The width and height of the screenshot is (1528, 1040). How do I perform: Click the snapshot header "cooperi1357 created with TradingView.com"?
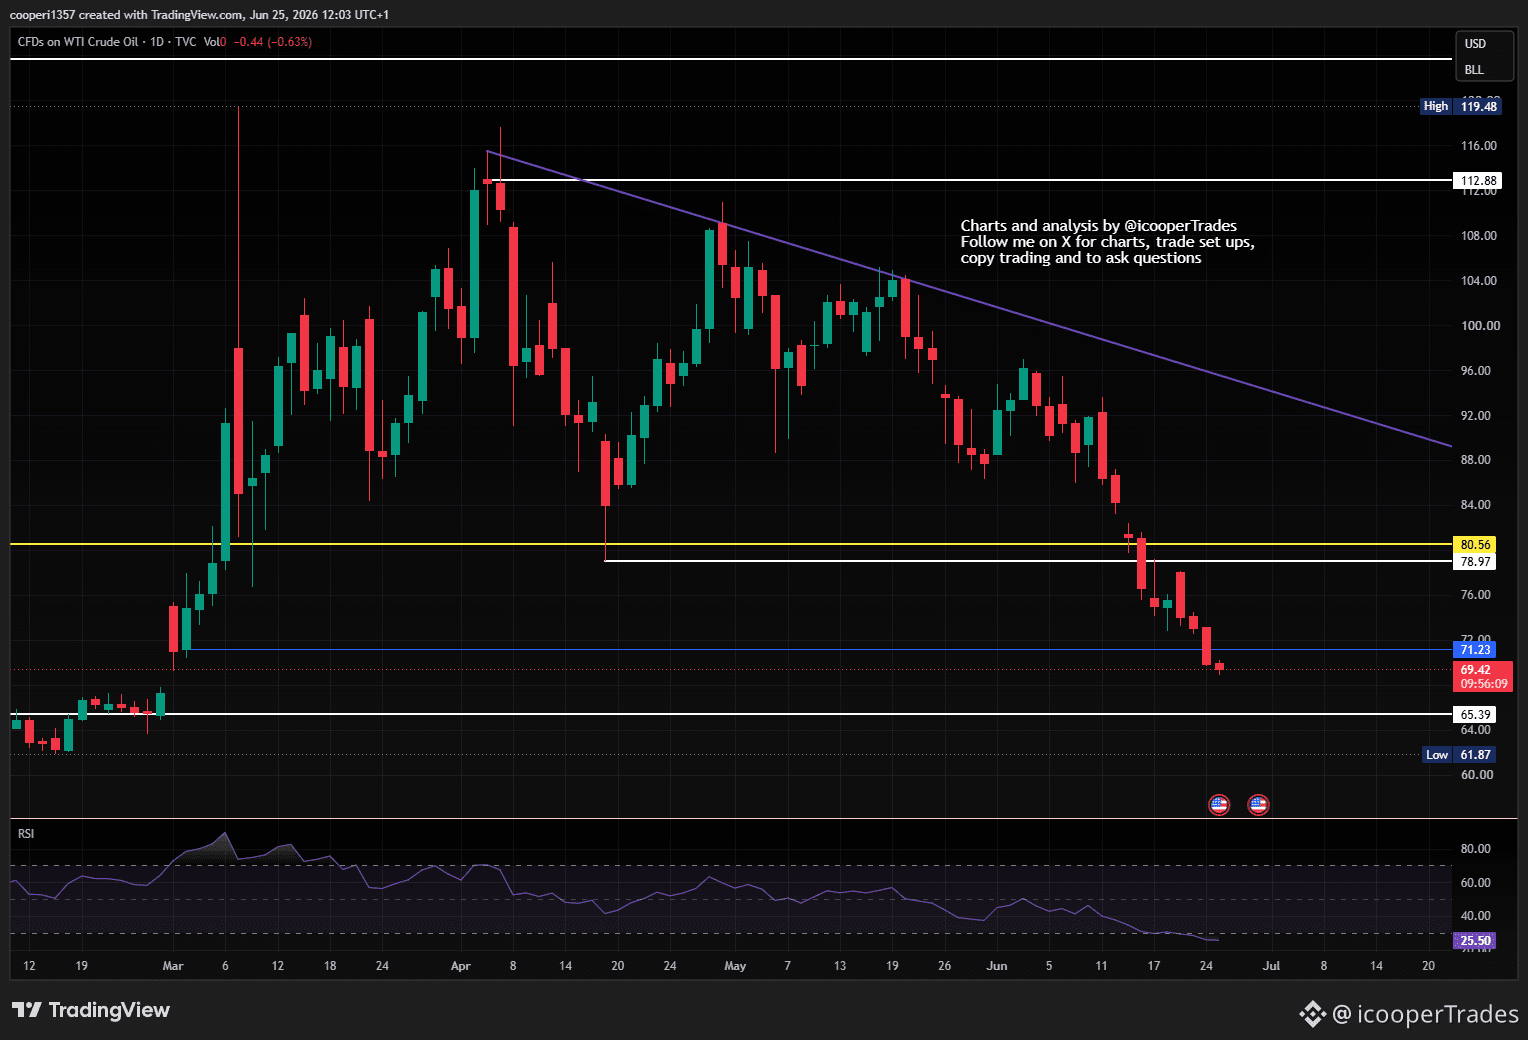[128, 14]
